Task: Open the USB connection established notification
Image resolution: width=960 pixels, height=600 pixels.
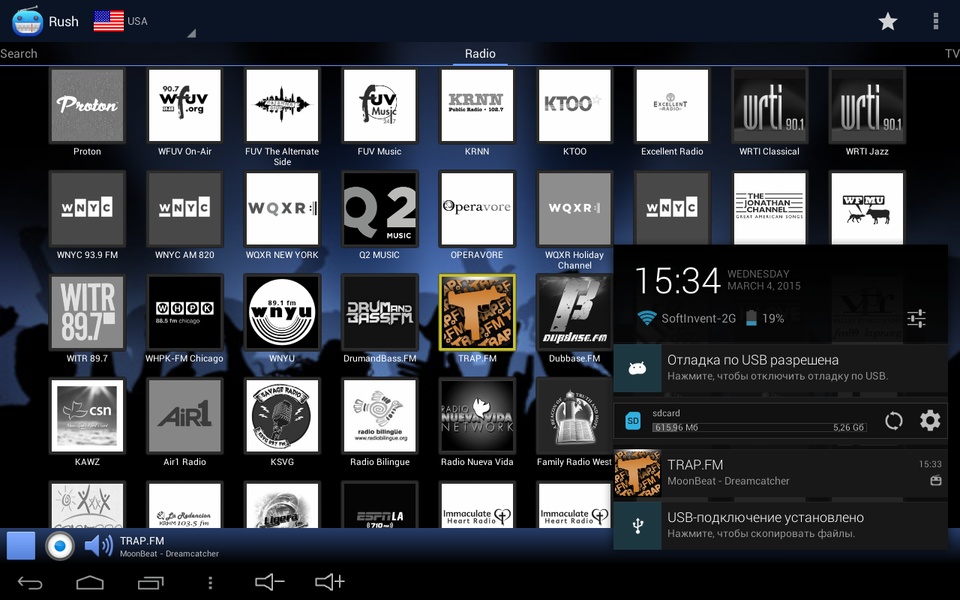Action: pos(781,525)
